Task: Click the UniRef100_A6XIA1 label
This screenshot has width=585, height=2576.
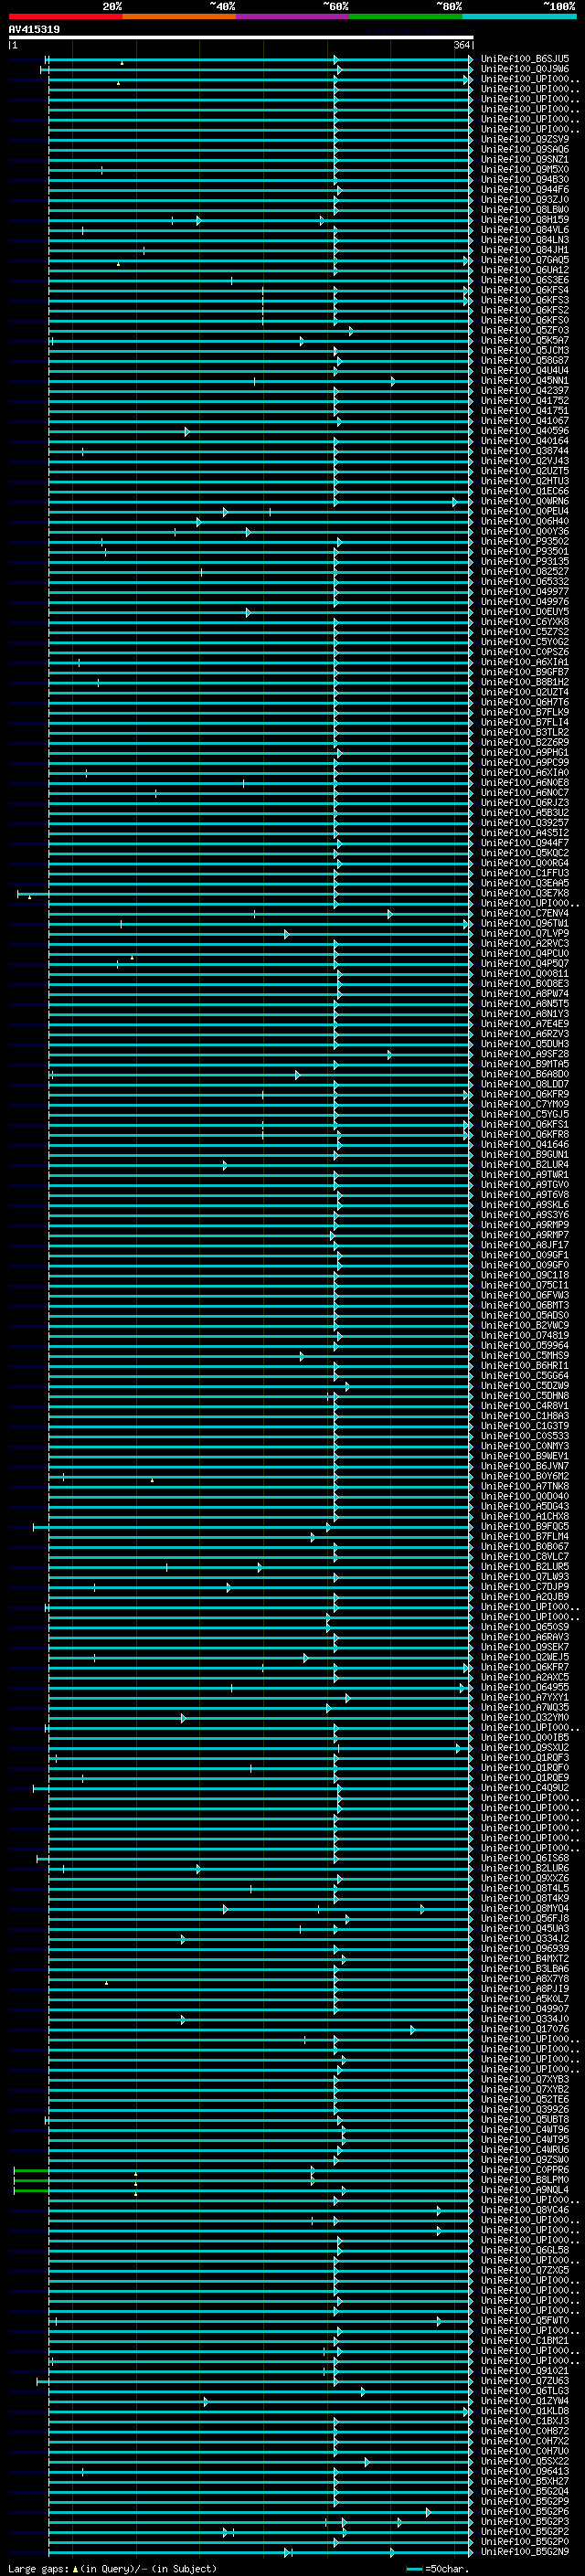Action: click(525, 662)
